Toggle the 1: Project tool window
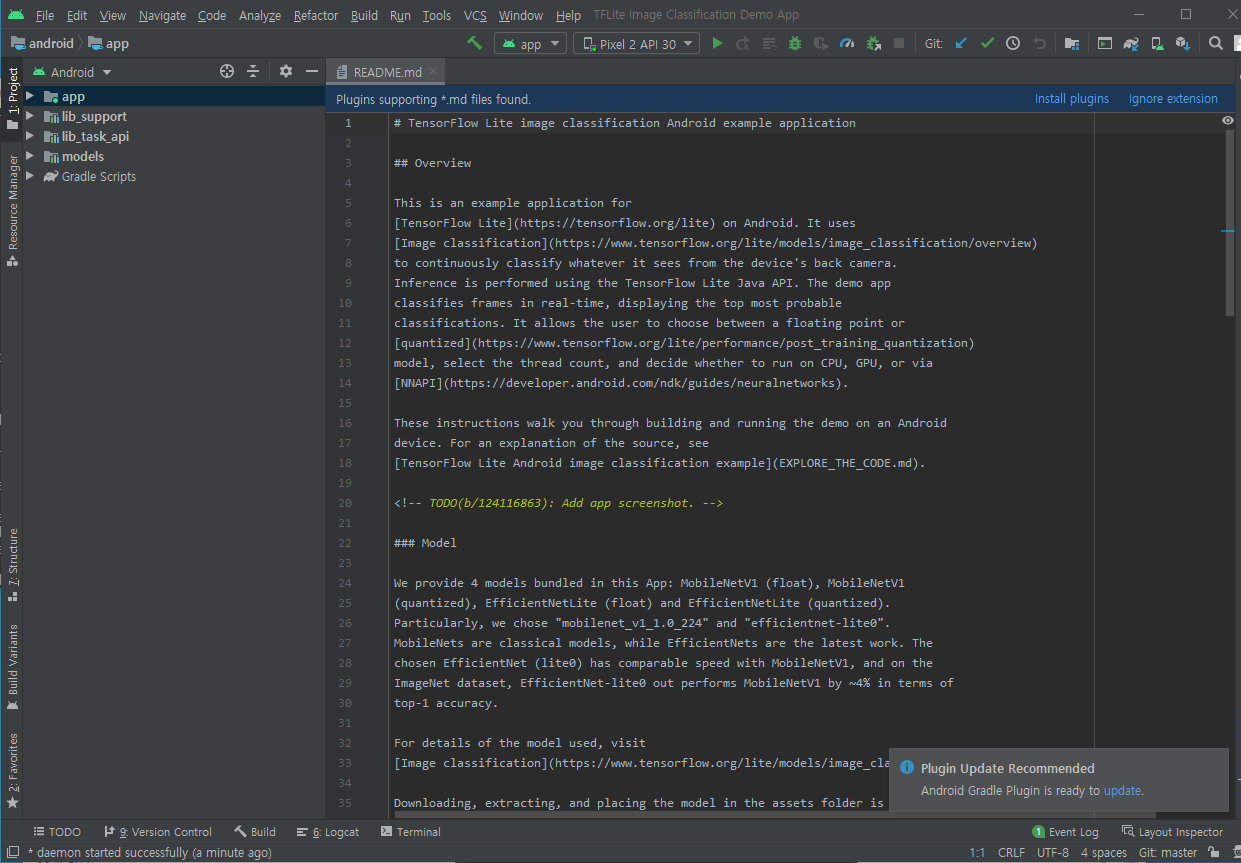1241x863 pixels. (12, 97)
